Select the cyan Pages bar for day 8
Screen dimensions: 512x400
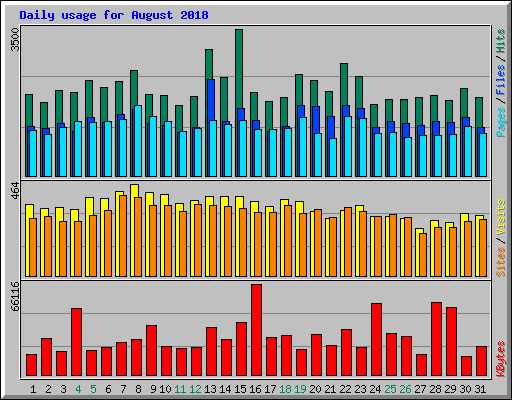coord(138,141)
